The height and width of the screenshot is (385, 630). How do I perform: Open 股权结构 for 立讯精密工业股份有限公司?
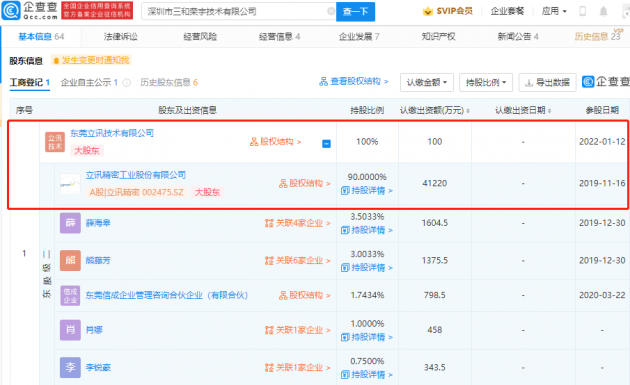(x=305, y=183)
